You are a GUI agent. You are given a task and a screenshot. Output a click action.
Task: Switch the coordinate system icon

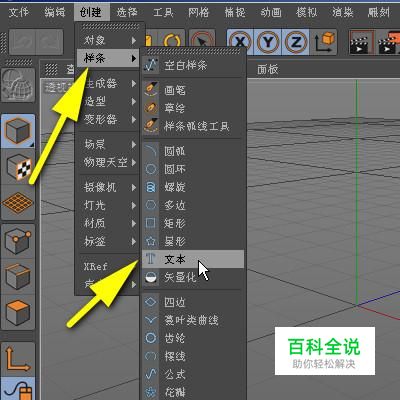coord(324,42)
